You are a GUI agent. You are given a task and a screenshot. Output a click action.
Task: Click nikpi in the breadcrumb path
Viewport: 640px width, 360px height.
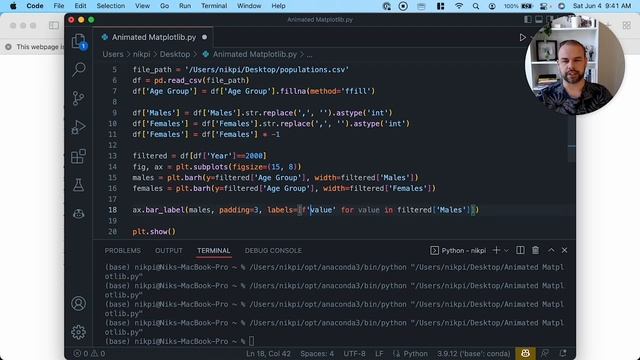pyautogui.click(x=142, y=54)
